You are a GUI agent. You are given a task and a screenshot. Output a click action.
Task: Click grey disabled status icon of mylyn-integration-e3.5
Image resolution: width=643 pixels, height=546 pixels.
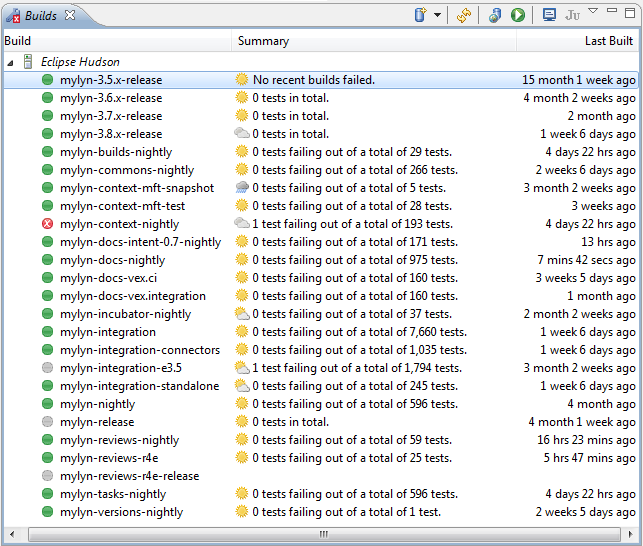tap(48, 368)
